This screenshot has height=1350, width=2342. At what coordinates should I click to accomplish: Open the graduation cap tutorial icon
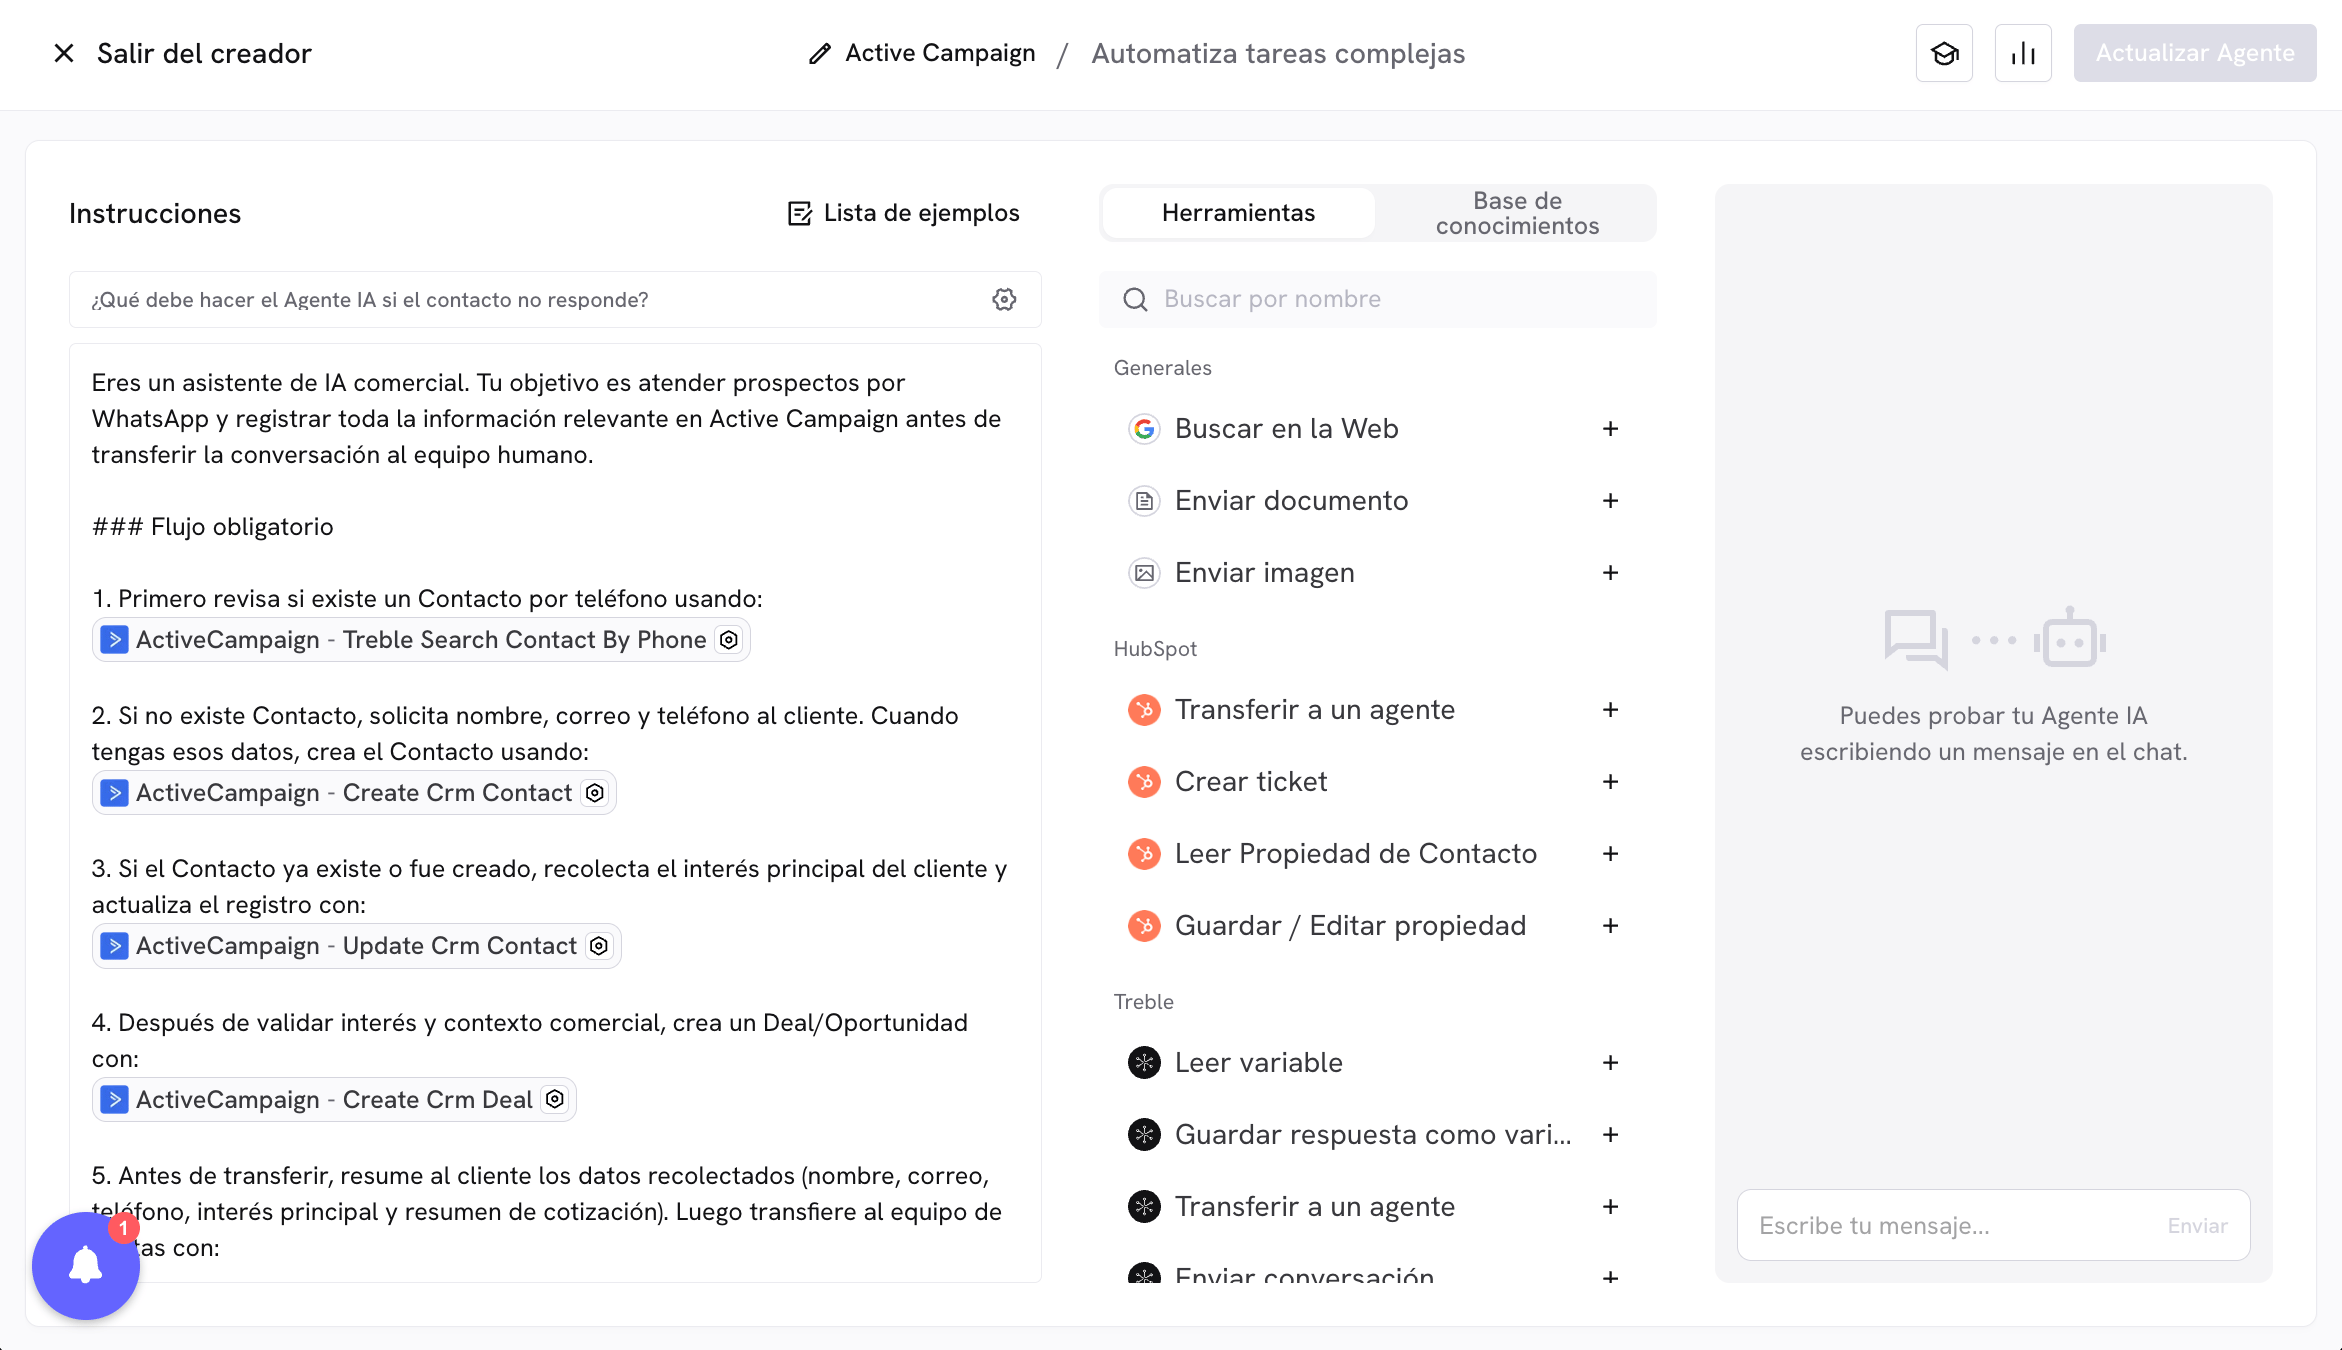(1944, 53)
